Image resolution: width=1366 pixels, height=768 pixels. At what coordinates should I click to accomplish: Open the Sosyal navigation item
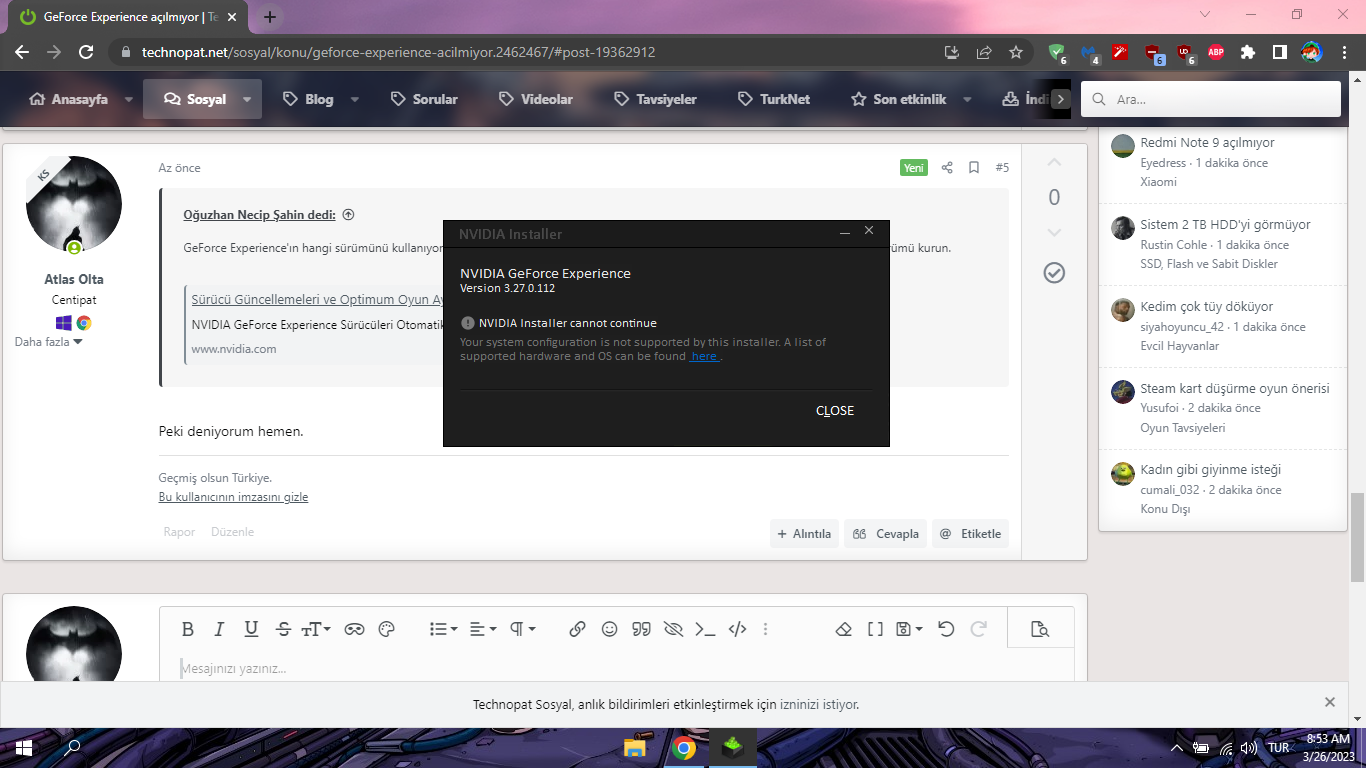[195, 99]
